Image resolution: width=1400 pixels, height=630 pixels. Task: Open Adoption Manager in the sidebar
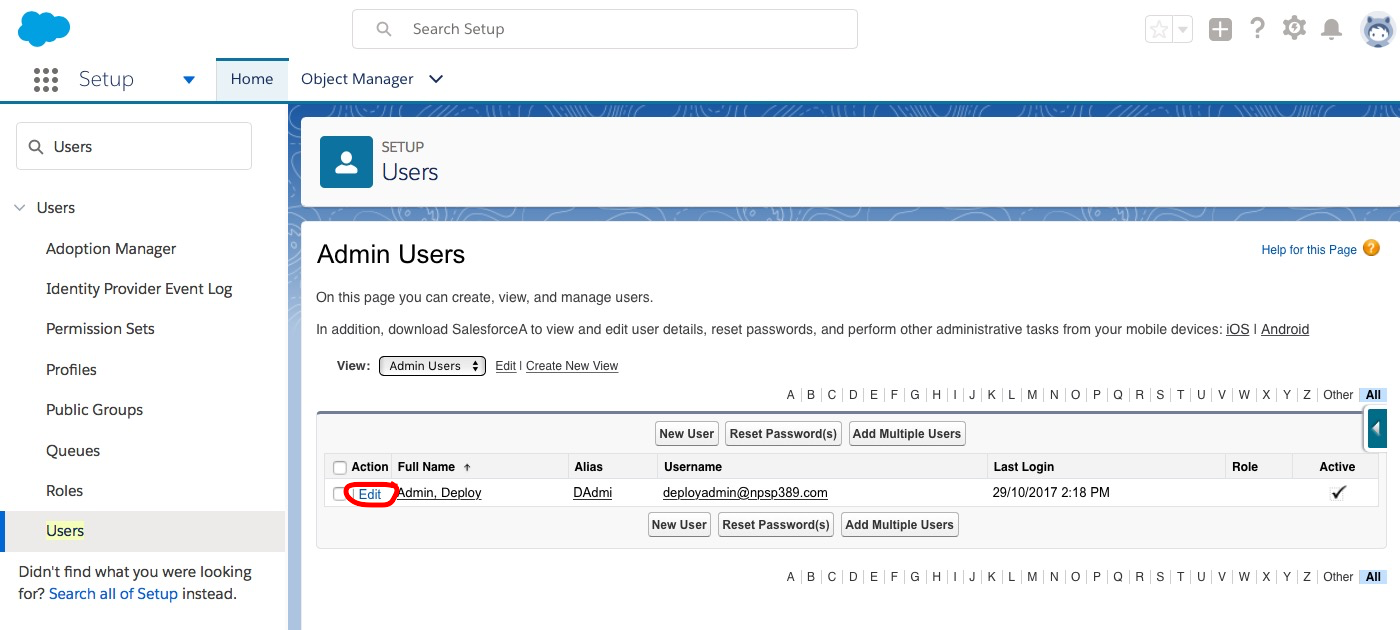point(111,248)
